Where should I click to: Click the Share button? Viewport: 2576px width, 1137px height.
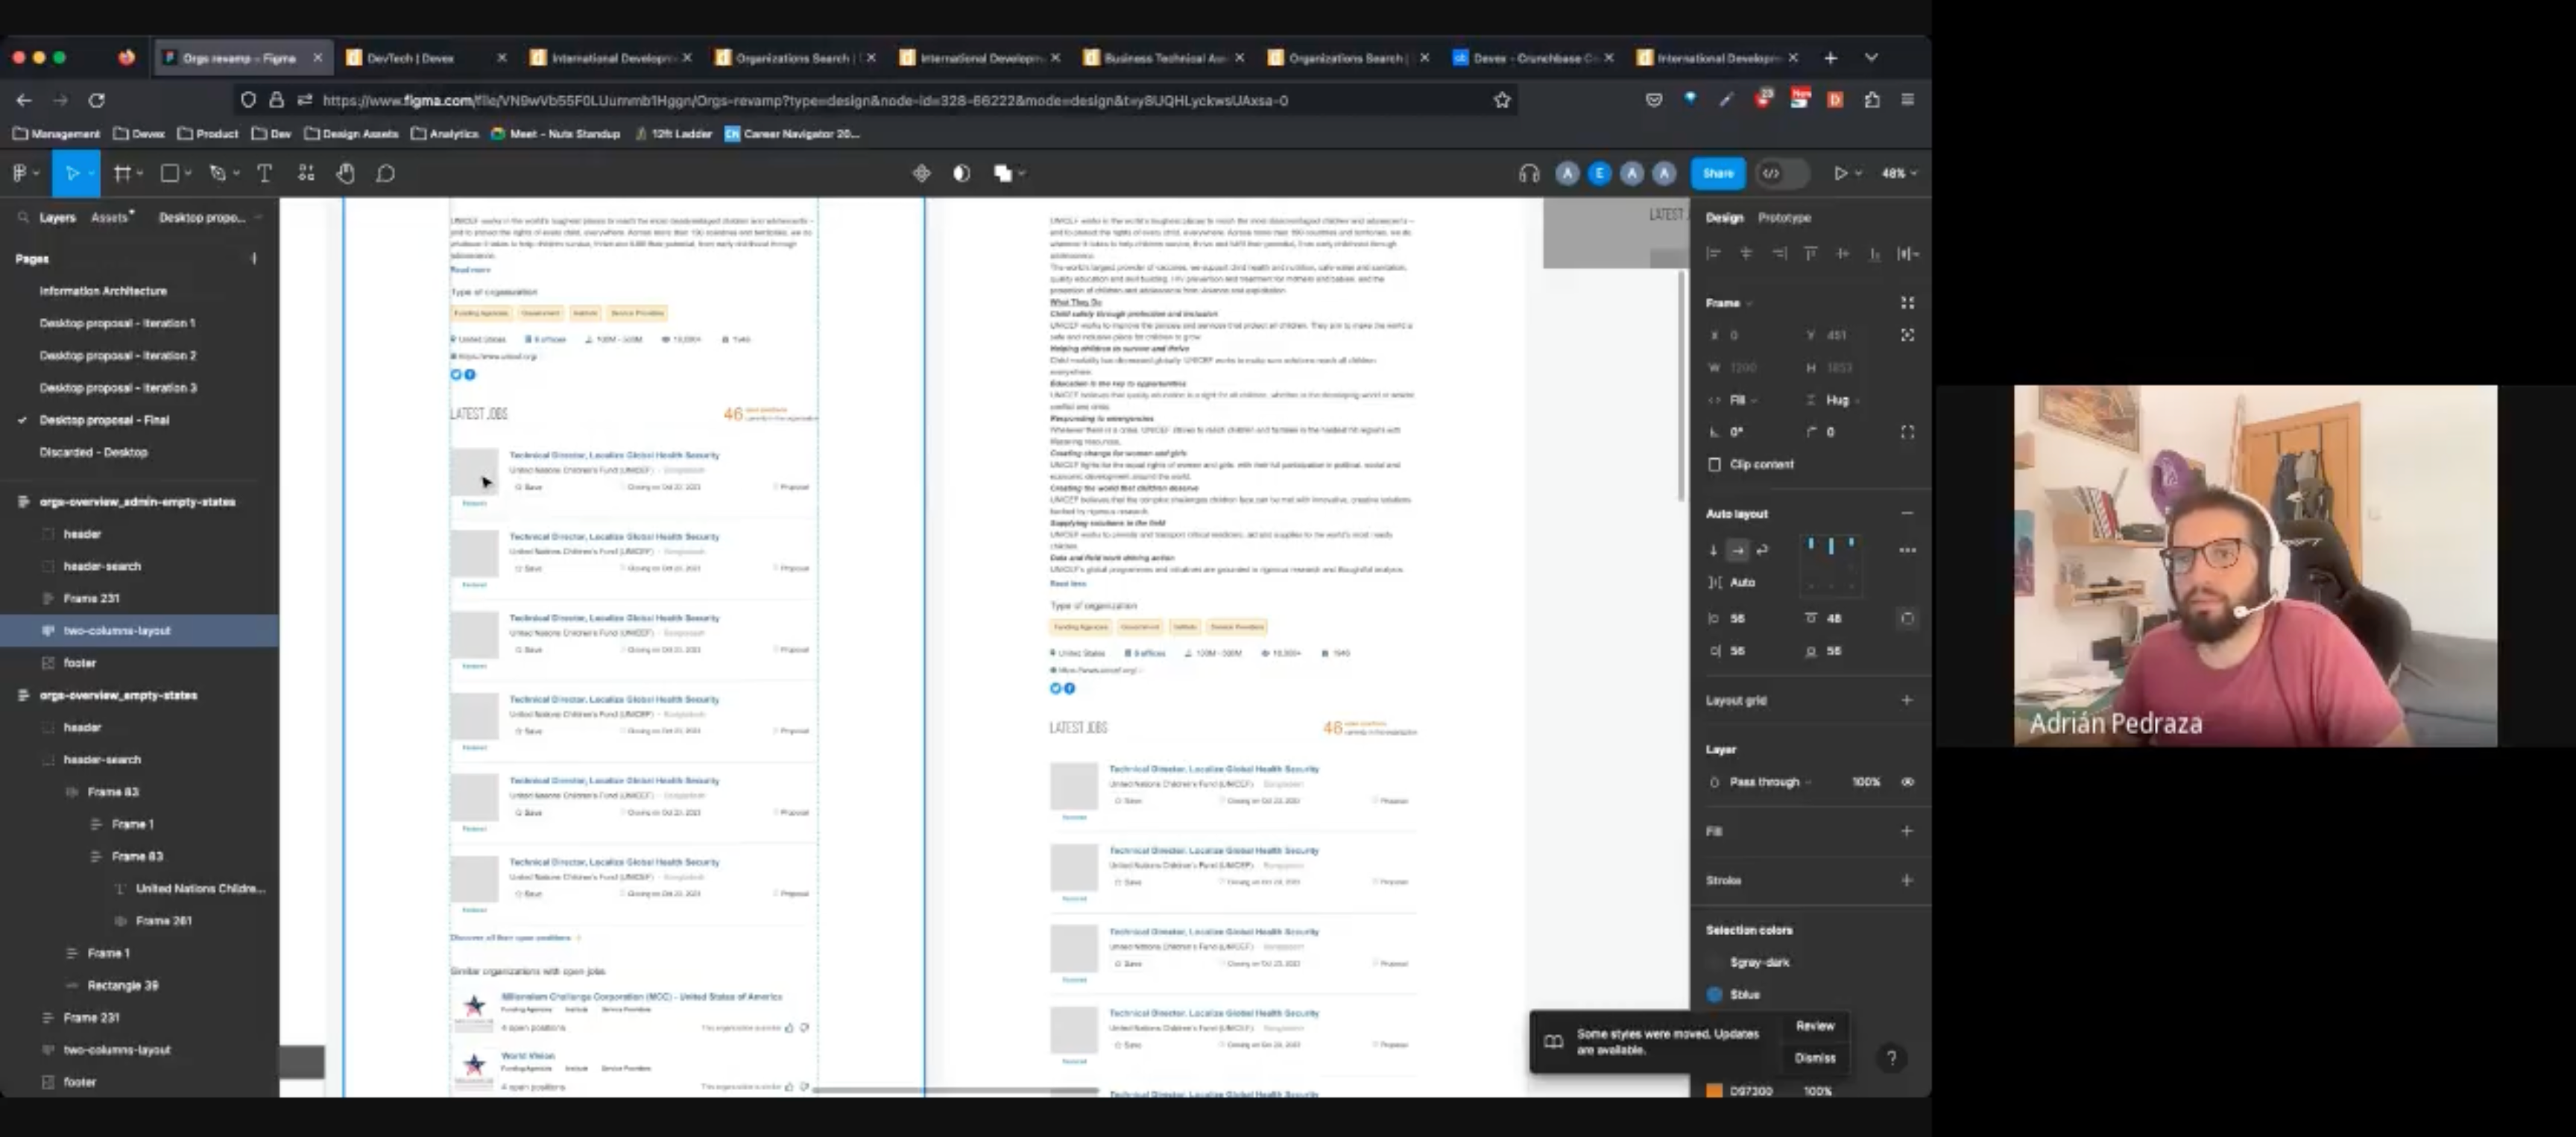tap(1717, 174)
